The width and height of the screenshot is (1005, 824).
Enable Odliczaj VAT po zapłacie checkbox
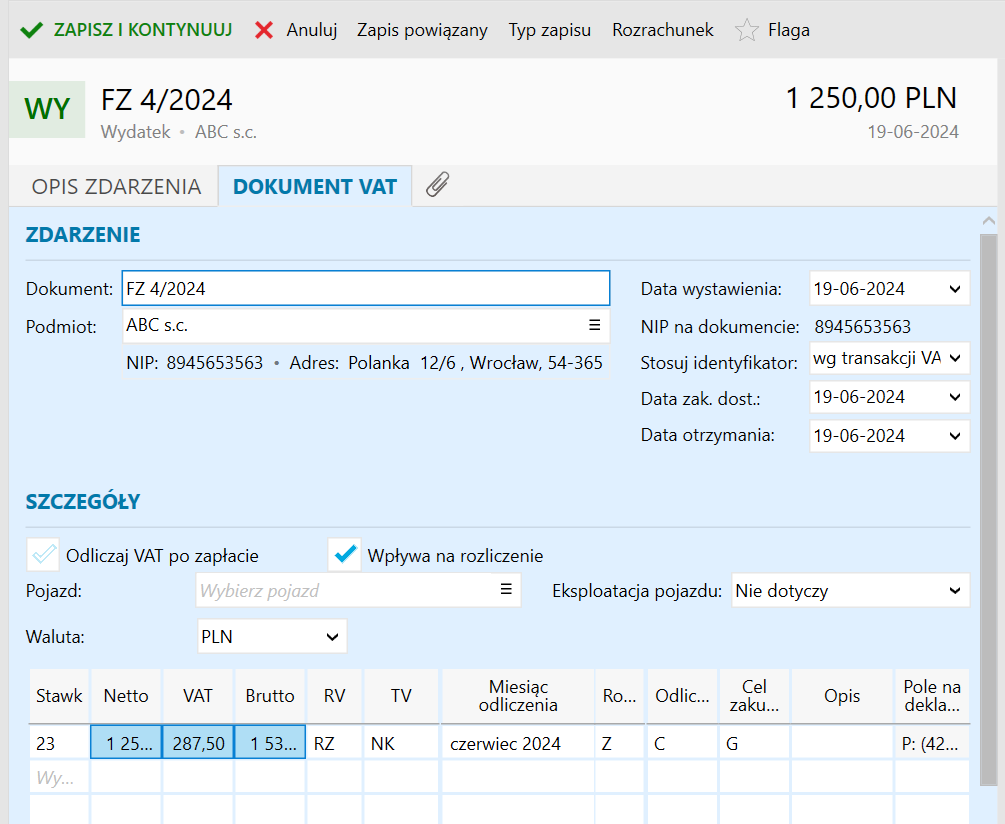click(45, 555)
